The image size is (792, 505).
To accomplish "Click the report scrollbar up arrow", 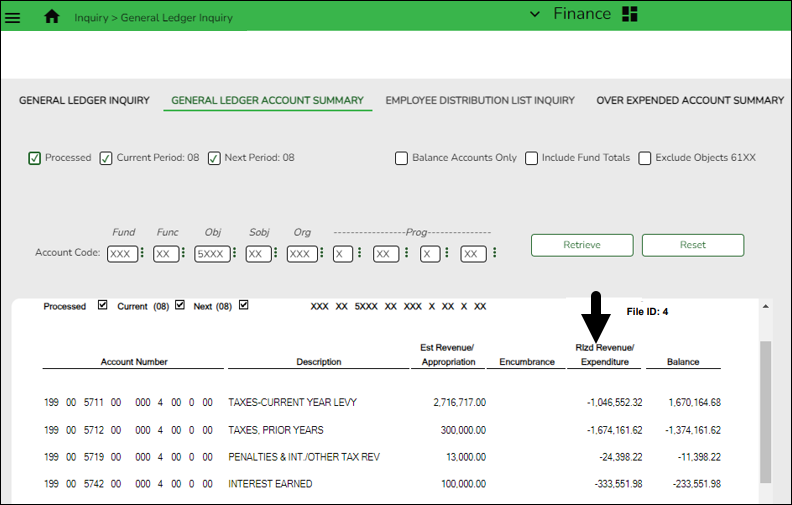I will [x=766, y=307].
